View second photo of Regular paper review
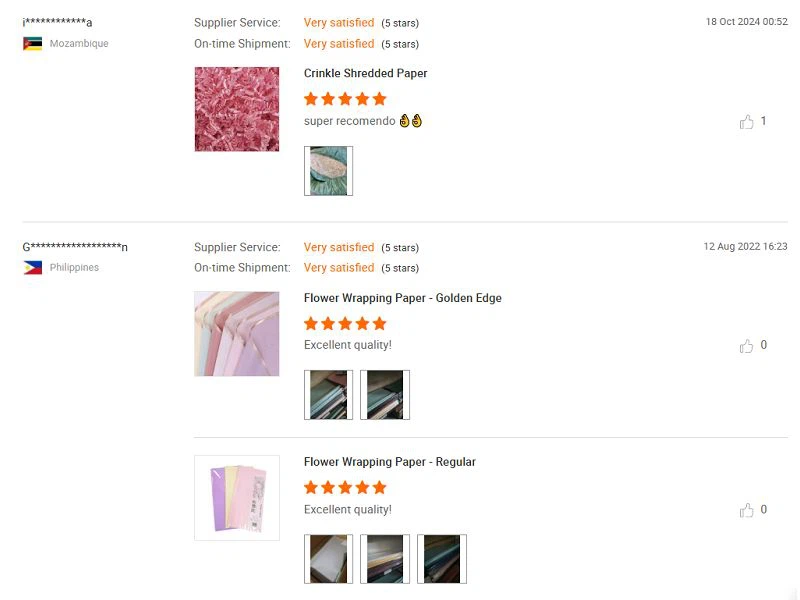 pos(385,559)
